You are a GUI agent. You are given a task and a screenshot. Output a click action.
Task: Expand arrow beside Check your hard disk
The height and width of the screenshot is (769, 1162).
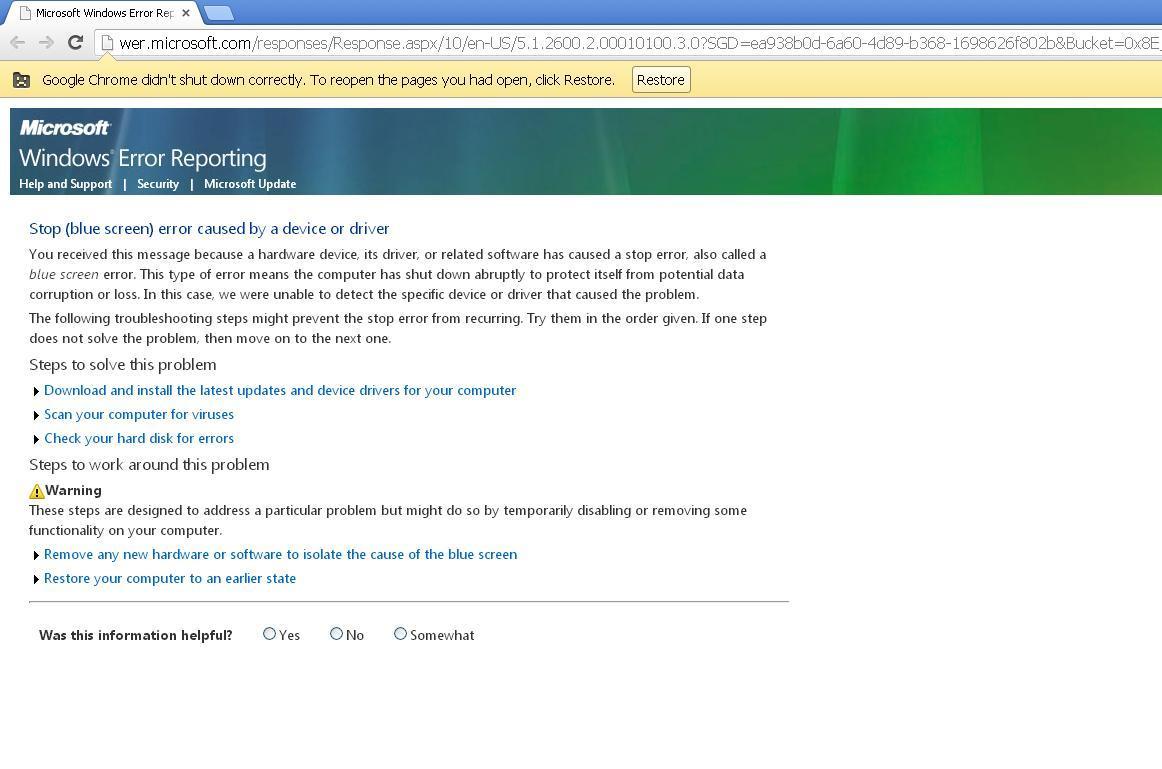[36, 439]
